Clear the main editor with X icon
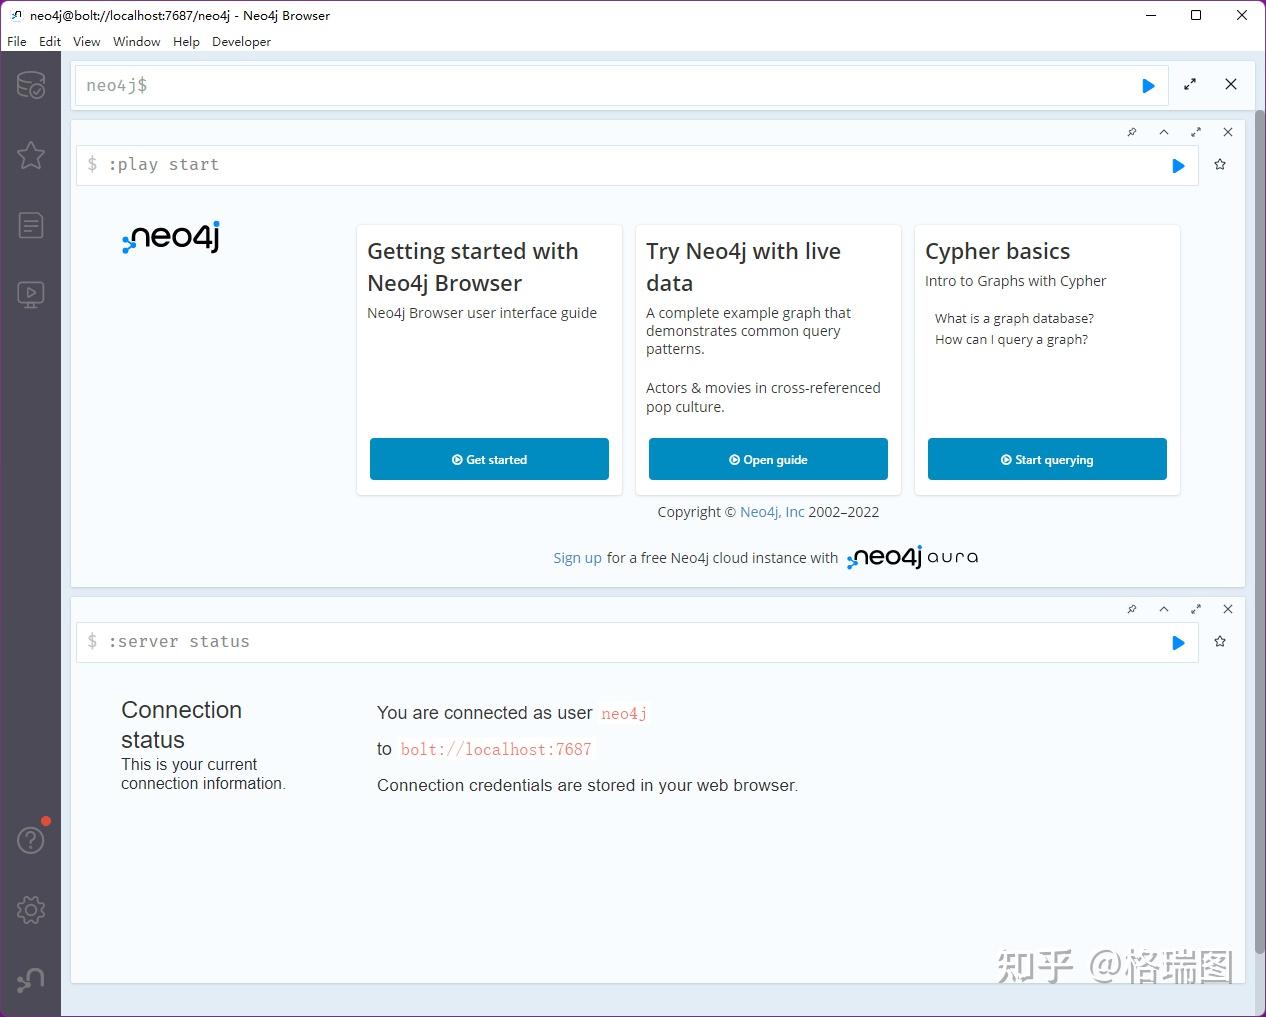 [1231, 85]
